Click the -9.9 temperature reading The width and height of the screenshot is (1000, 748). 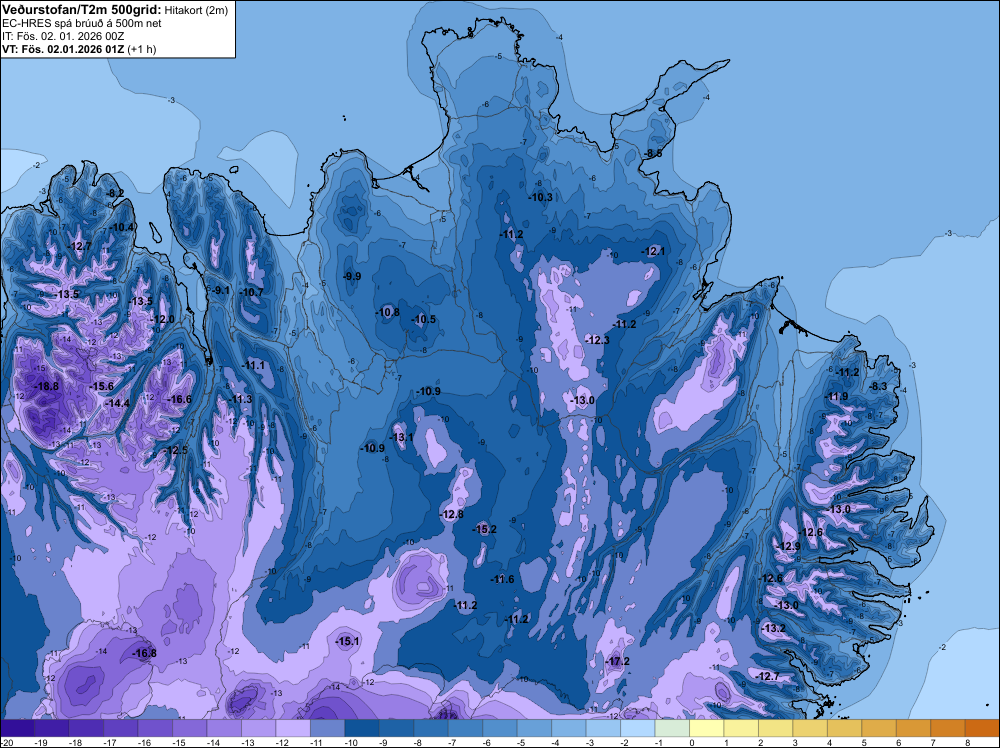point(352,277)
